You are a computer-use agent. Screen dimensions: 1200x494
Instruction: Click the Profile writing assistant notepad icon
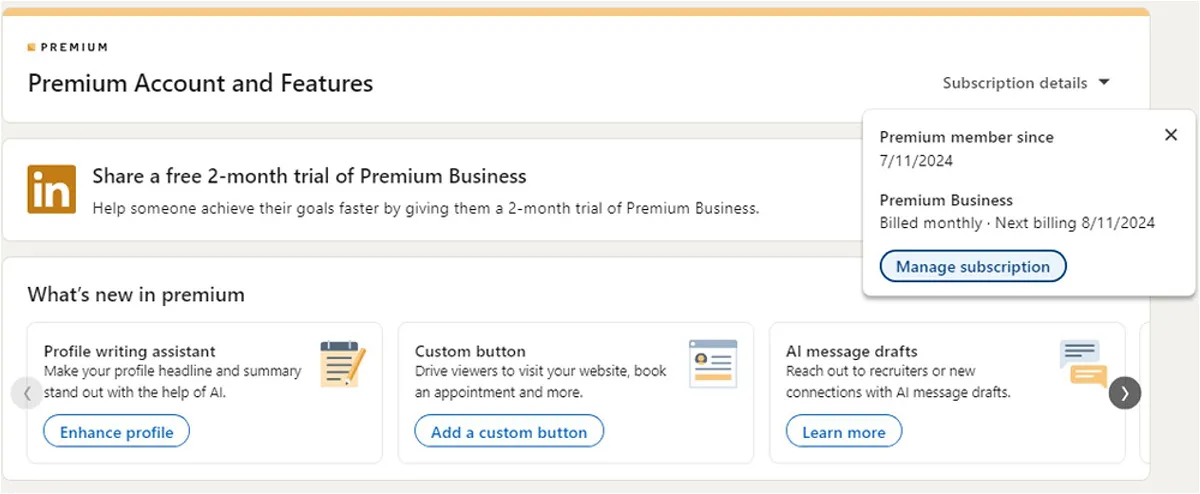point(343,364)
